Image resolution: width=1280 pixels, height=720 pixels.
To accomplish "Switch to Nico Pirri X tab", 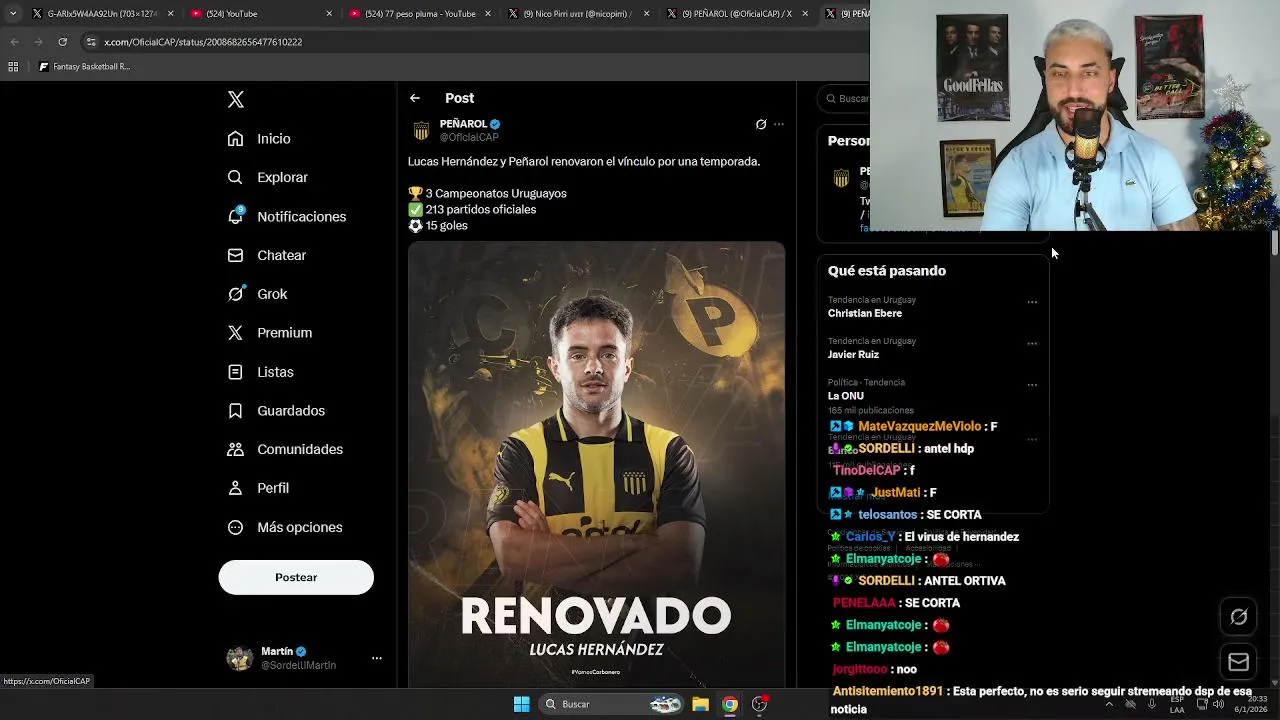I will click(x=576, y=13).
